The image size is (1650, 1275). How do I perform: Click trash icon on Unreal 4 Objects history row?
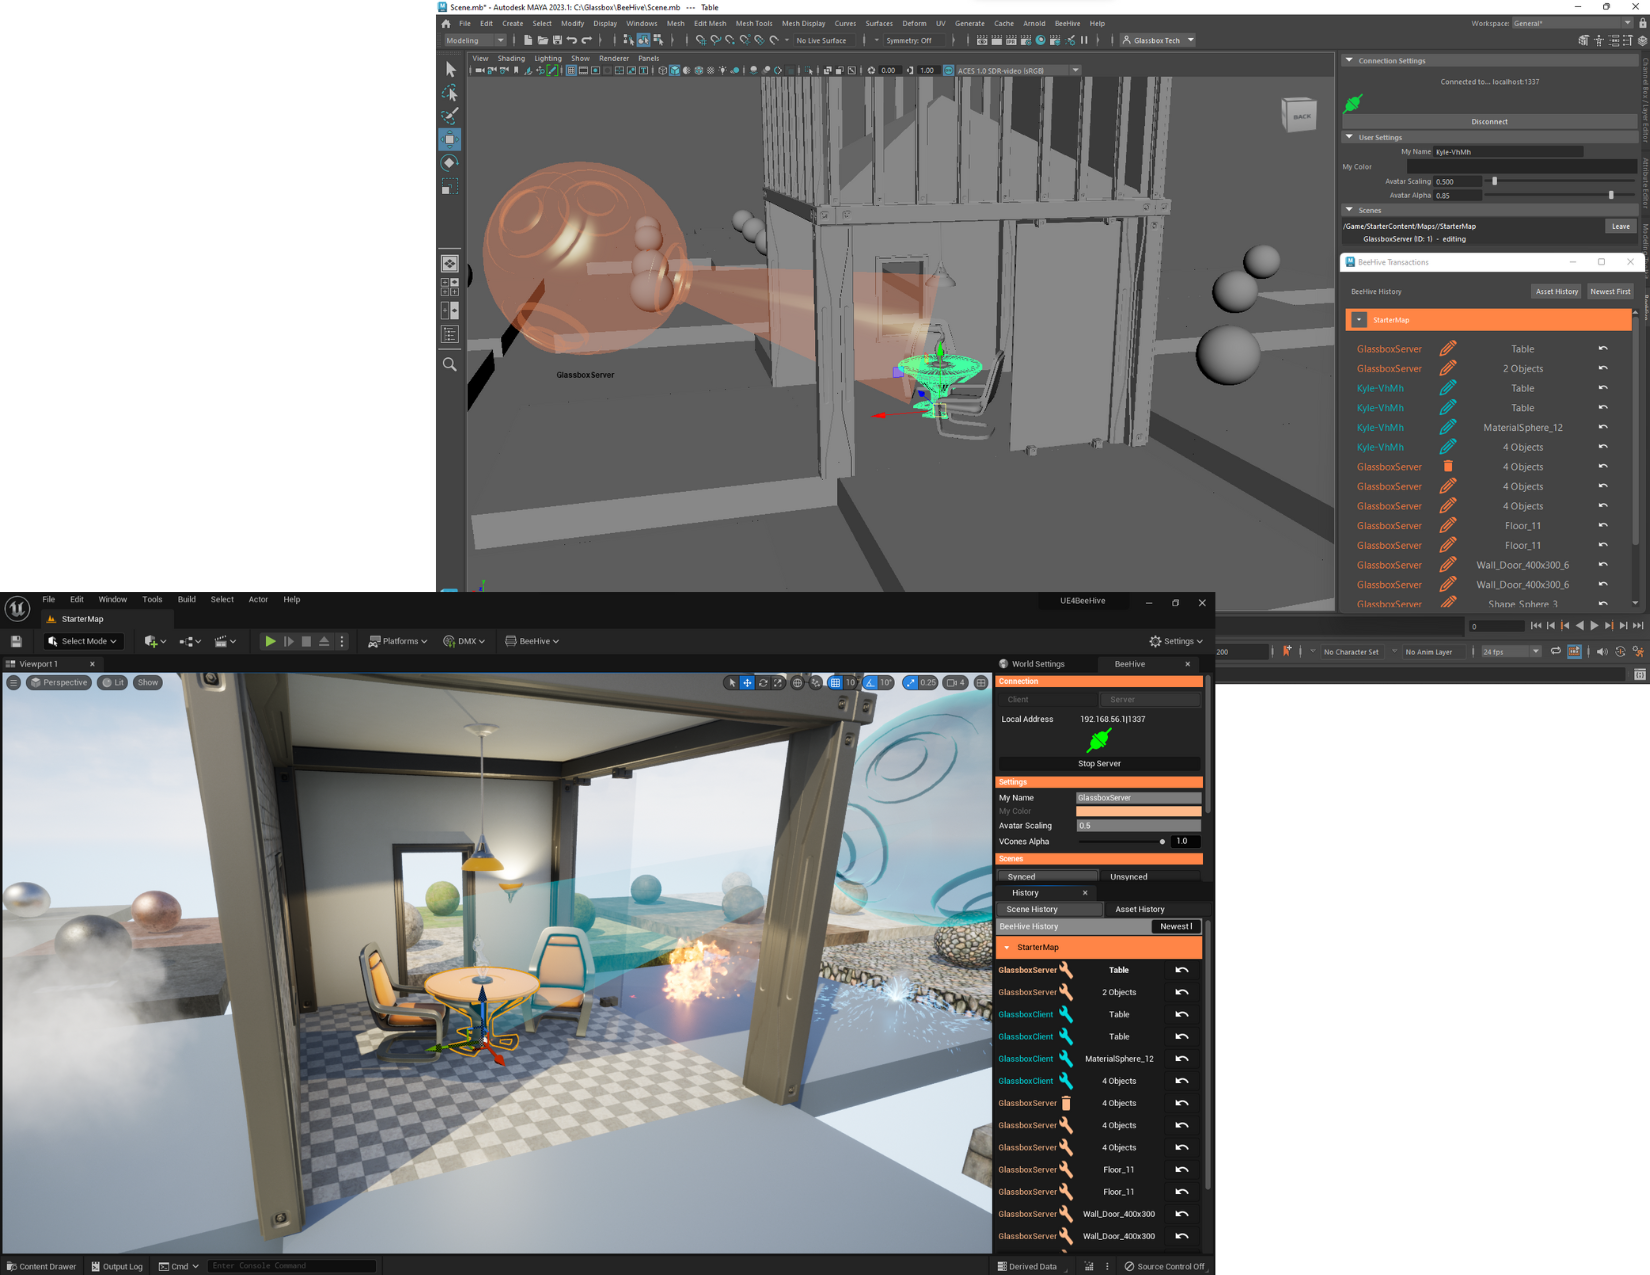1066,1103
